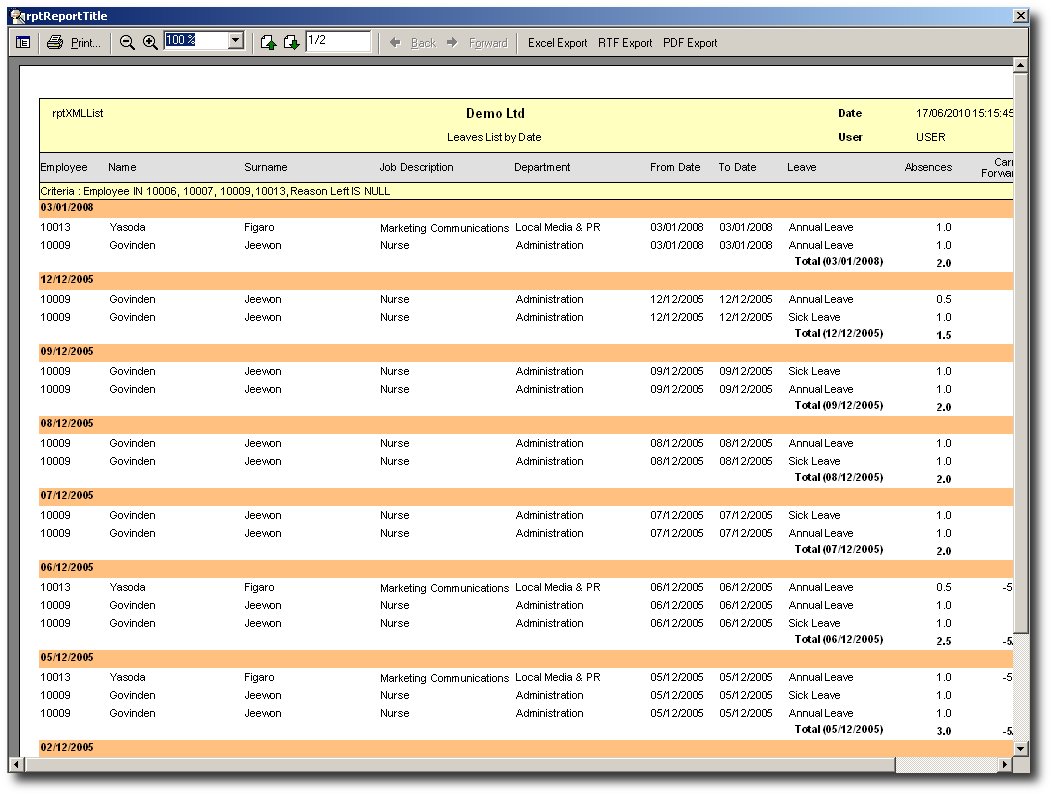Click the vertical scrollbar up arrow
The image size is (1053, 796).
(x=1020, y=66)
